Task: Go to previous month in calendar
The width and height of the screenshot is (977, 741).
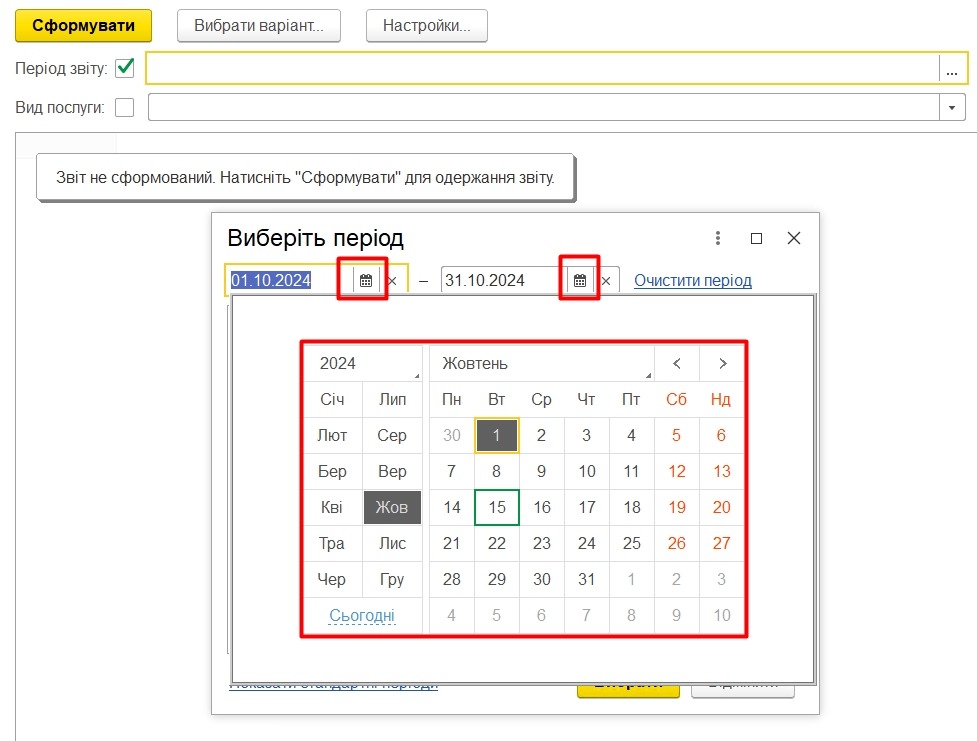Action: tap(677, 364)
